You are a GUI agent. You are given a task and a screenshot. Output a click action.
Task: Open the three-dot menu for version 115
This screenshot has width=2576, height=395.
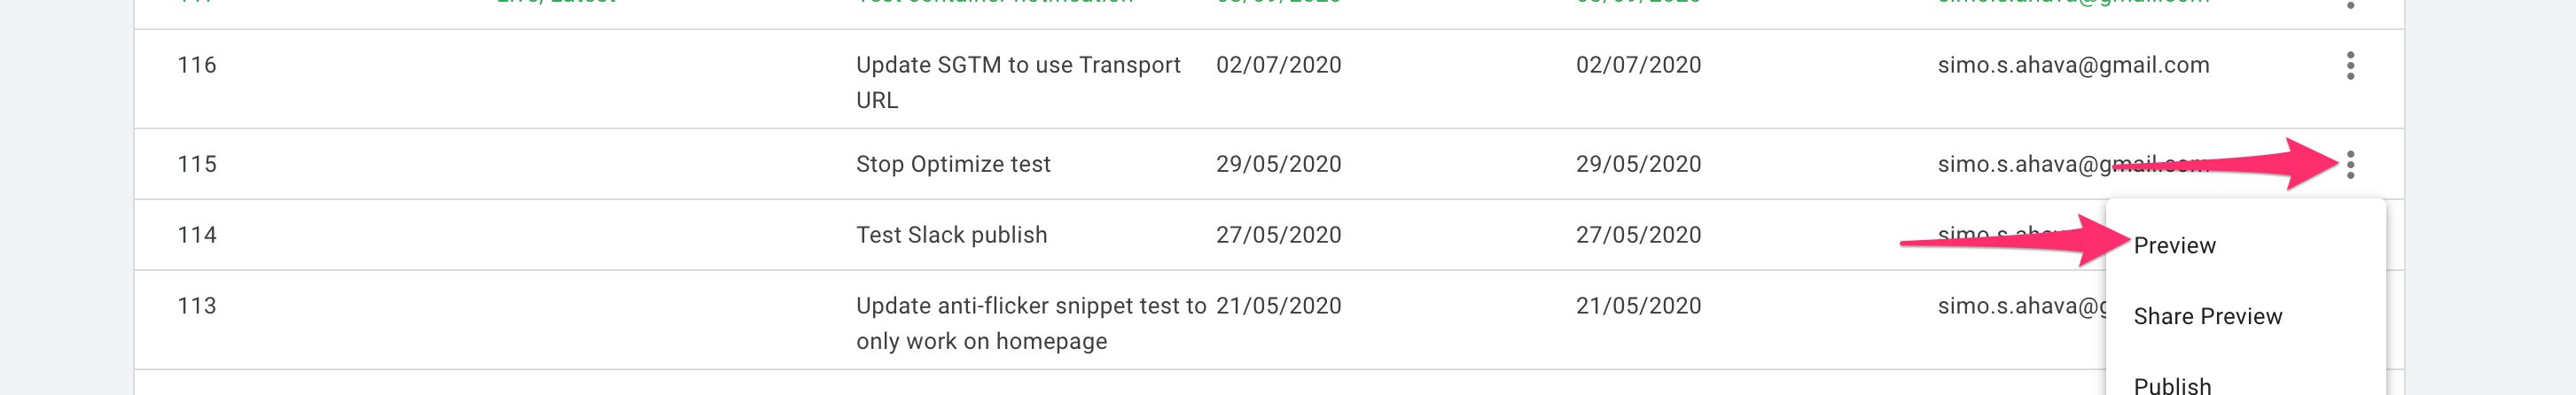(2350, 164)
